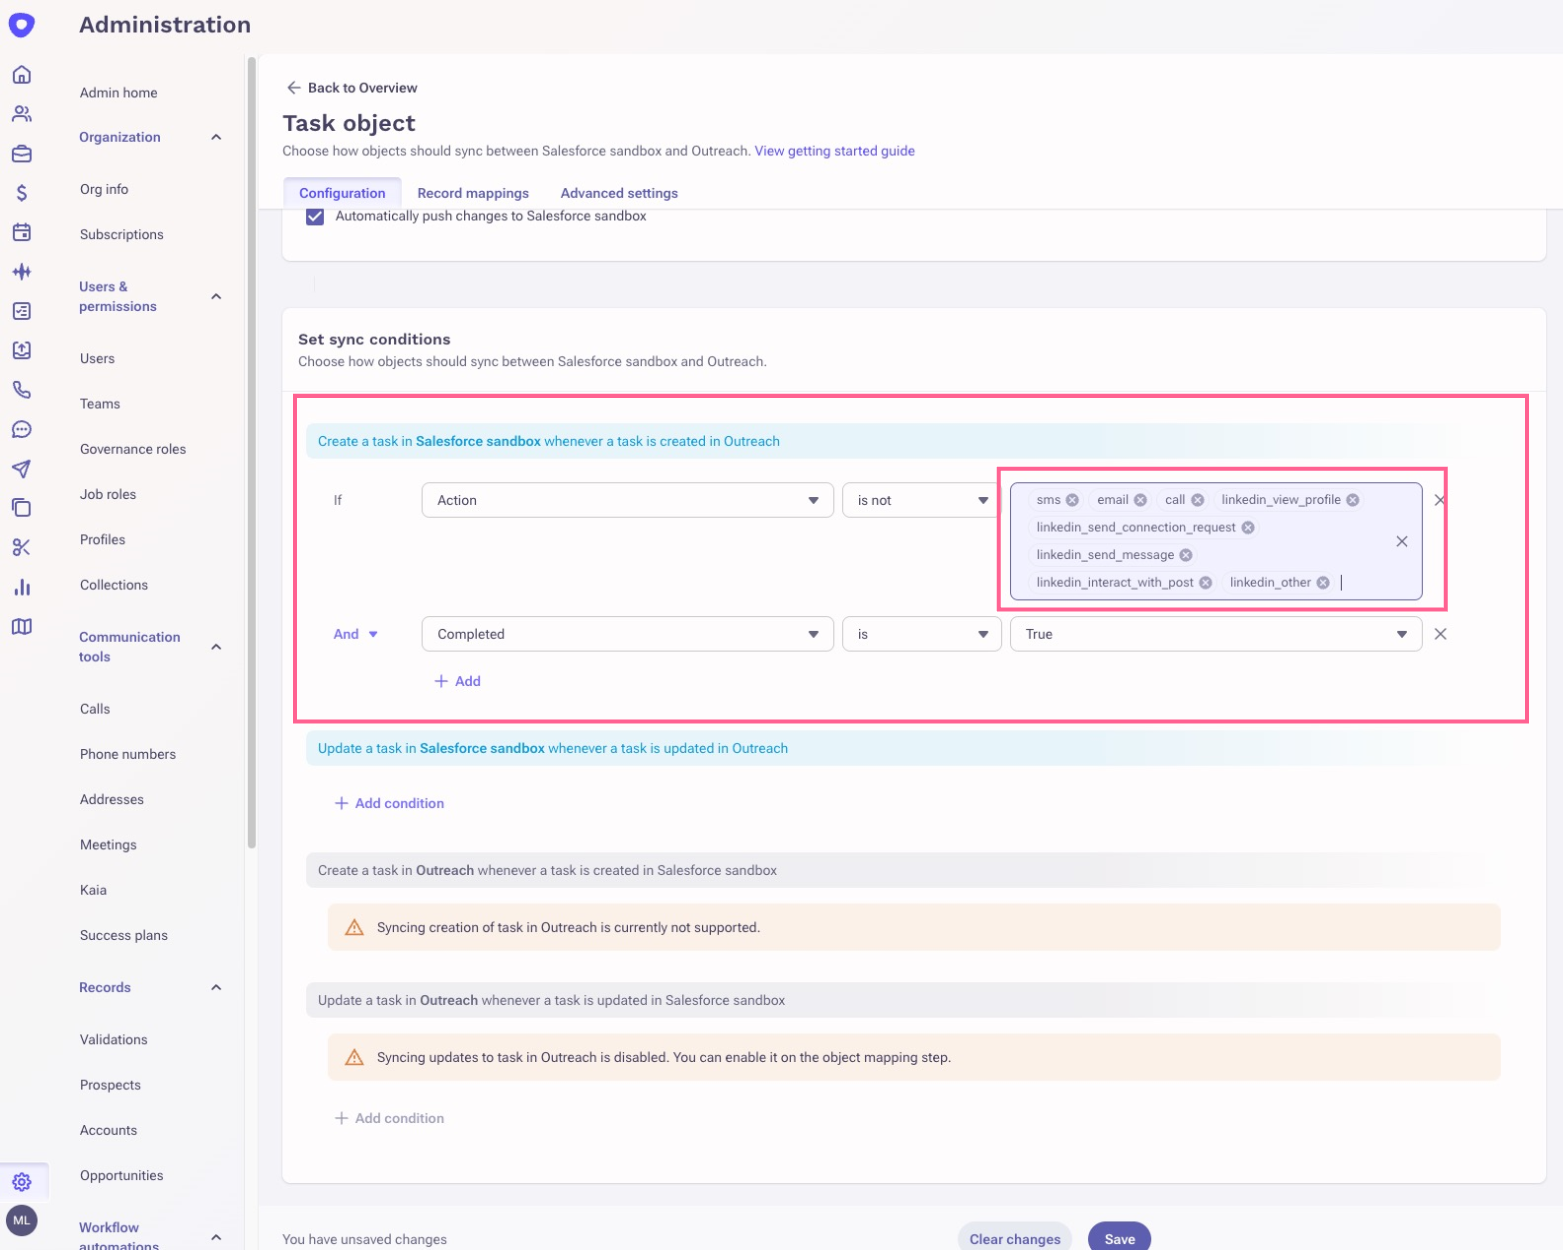The image size is (1563, 1250).
Task: Collapse the Workflow automations section
Action: pyautogui.click(x=216, y=1237)
